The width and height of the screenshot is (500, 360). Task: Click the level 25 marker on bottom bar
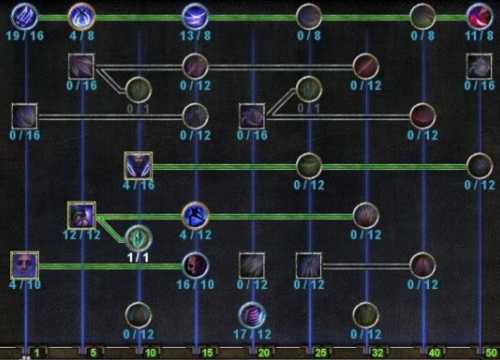[x=321, y=352]
